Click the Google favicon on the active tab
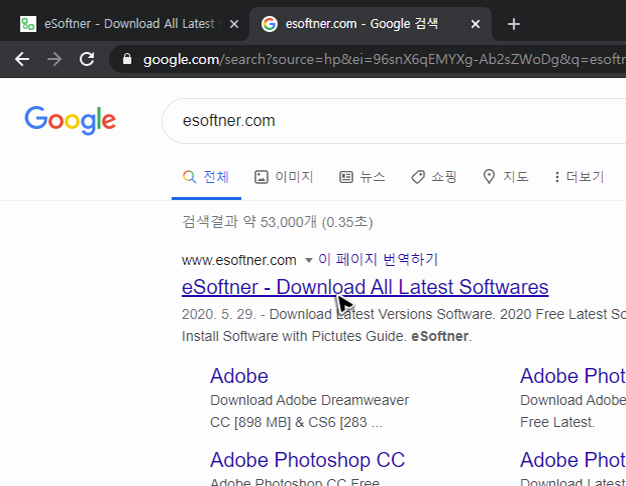 [x=269, y=24]
